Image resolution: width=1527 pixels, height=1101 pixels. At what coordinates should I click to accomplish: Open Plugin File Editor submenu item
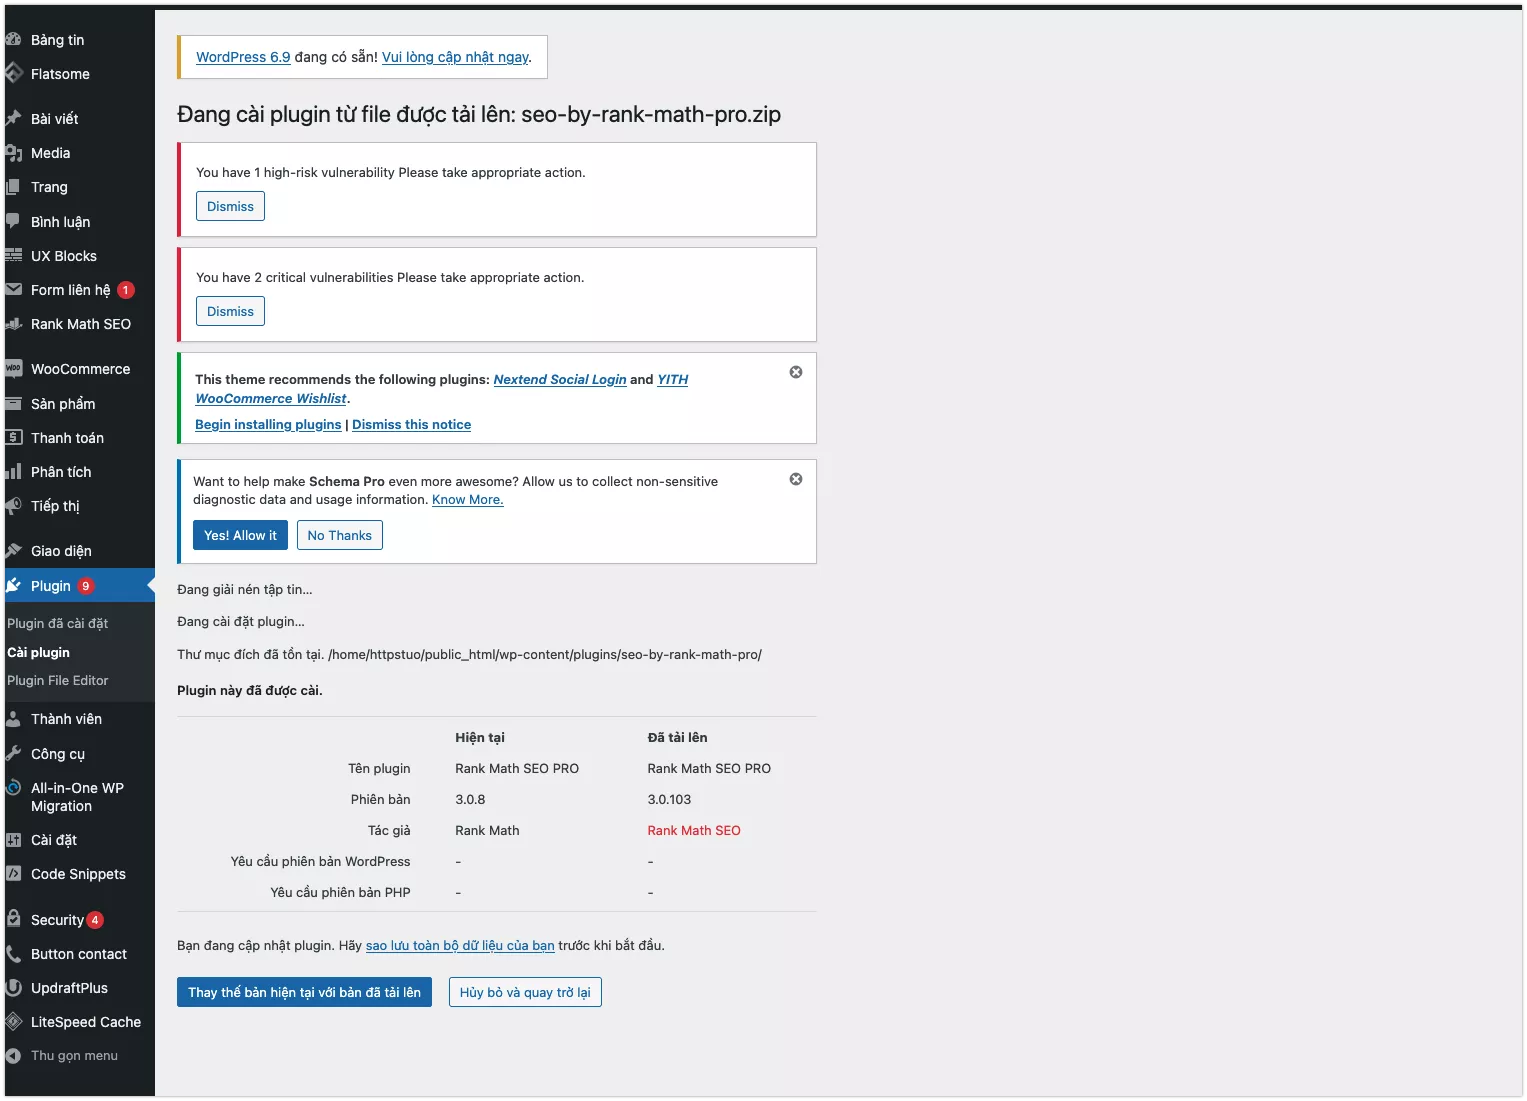pos(57,680)
